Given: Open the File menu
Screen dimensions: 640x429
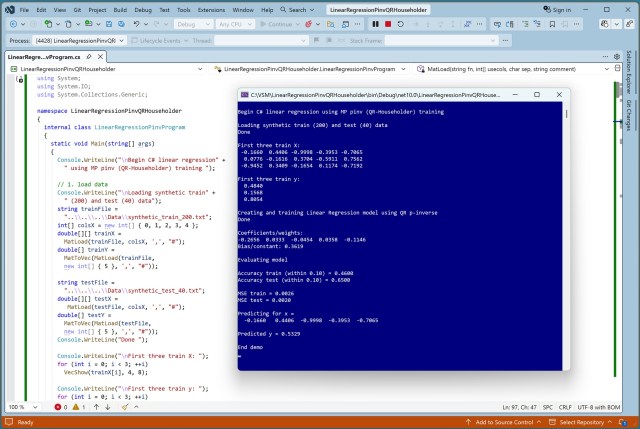Looking at the screenshot, I should (x=24, y=10).
